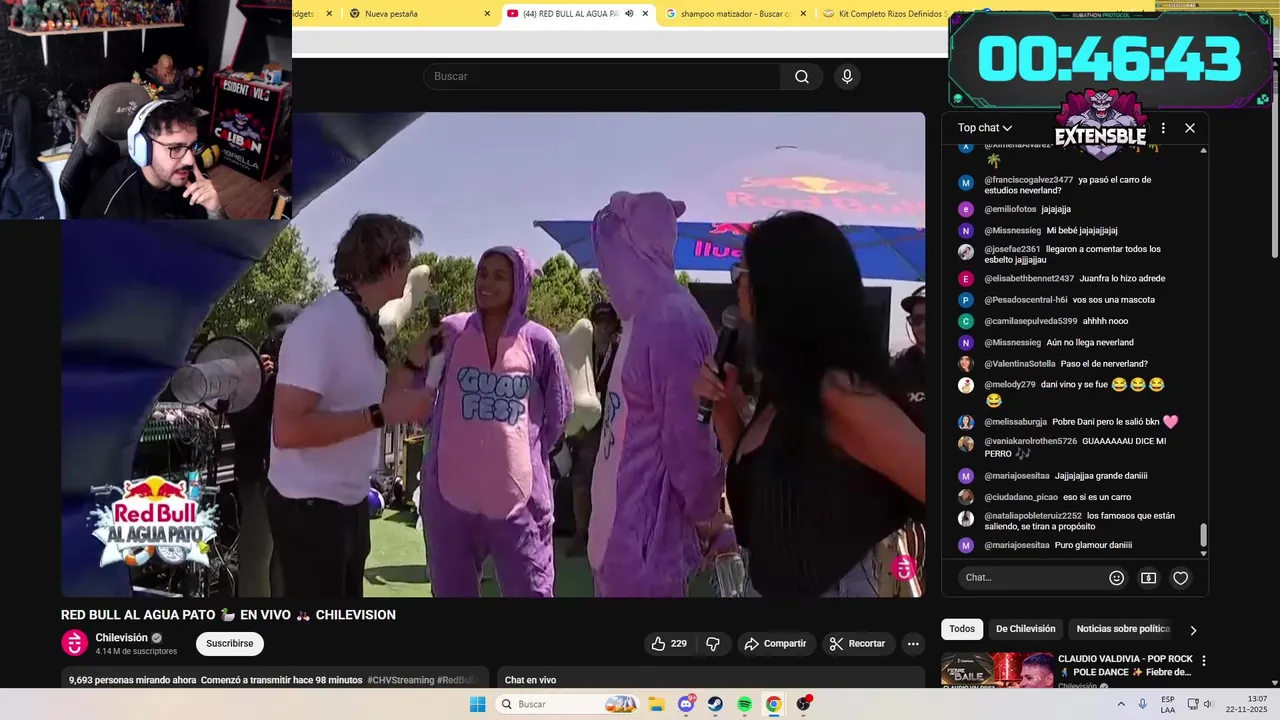Close the live chat panel
Image resolution: width=1280 pixels, height=720 pixels.
pos(1190,128)
